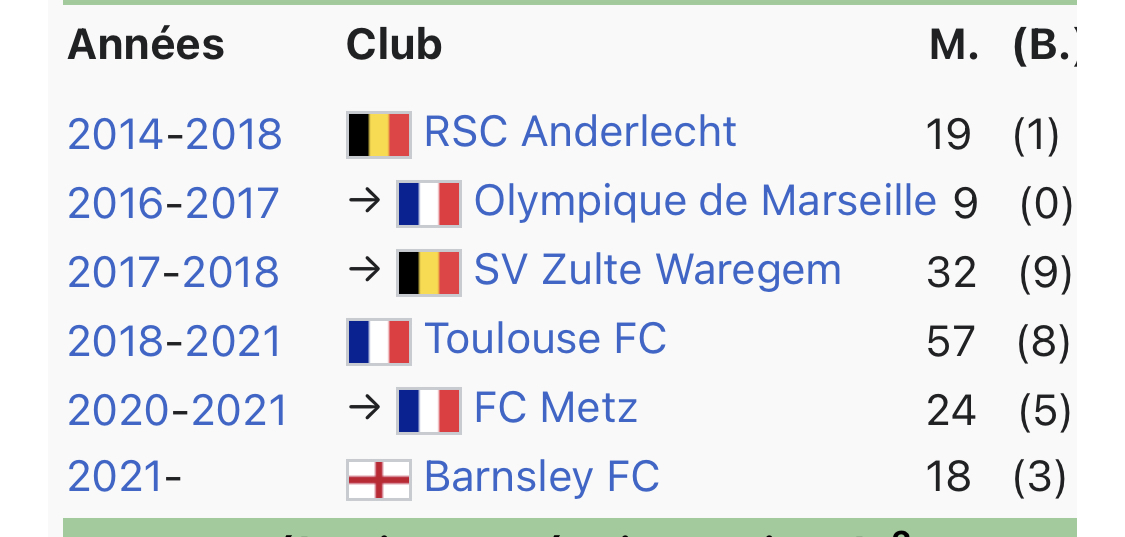The height and width of the screenshot is (537, 1125).
Task: Open the 2017-2018 years link
Action: pyautogui.click(x=173, y=272)
